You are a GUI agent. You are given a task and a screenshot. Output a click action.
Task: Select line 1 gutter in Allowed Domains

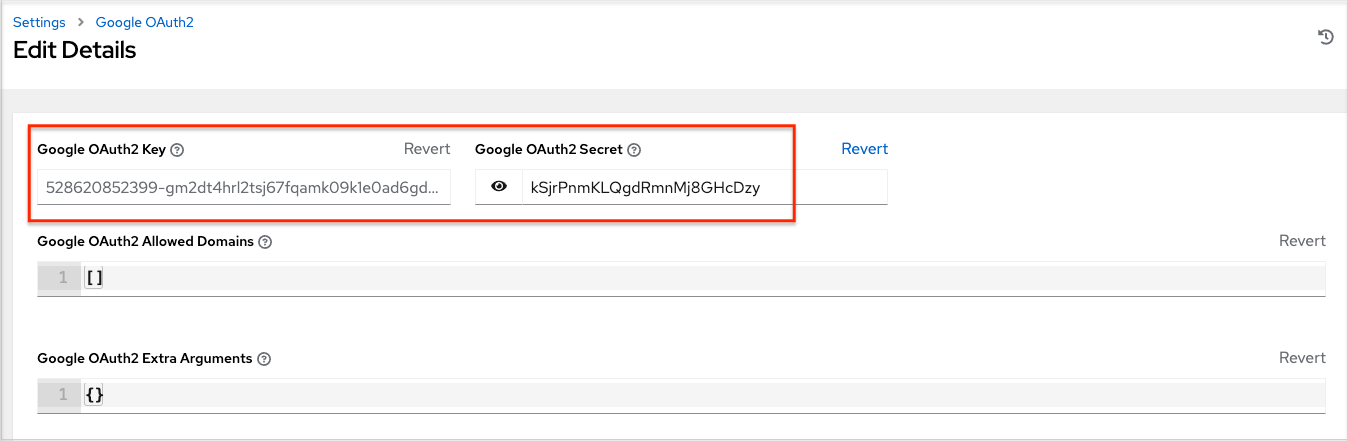coord(60,278)
